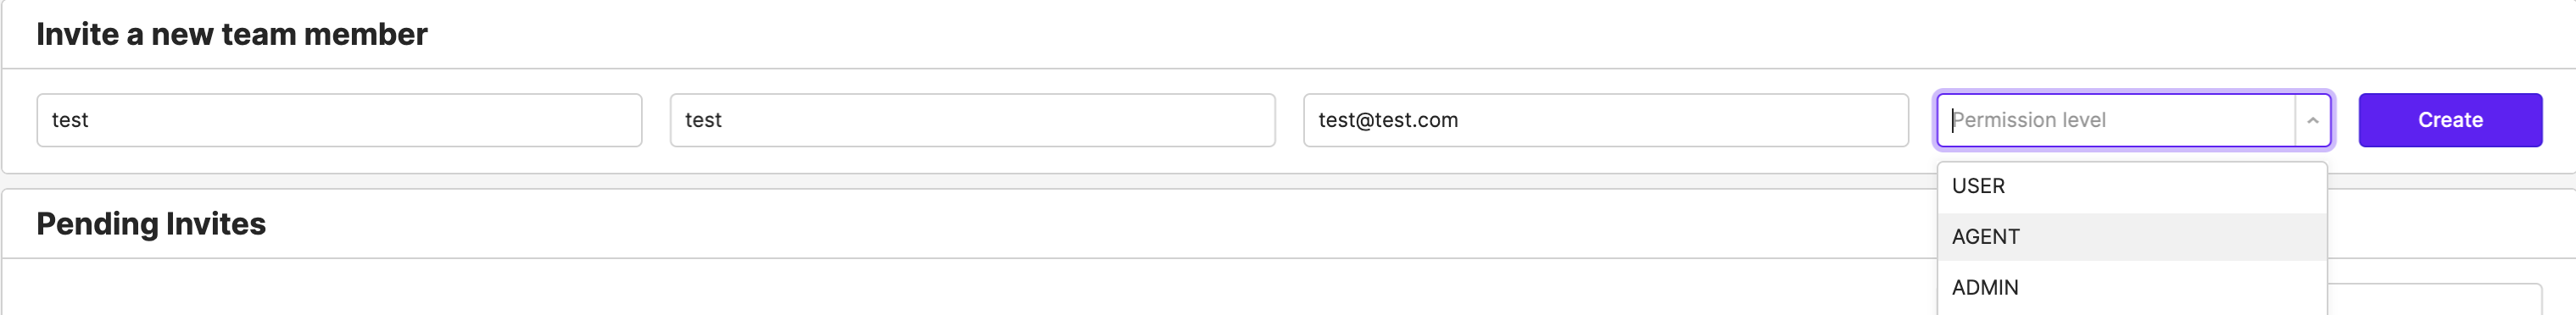Click the Pending Invites section heading
This screenshot has width=2576, height=315.
tap(151, 224)
